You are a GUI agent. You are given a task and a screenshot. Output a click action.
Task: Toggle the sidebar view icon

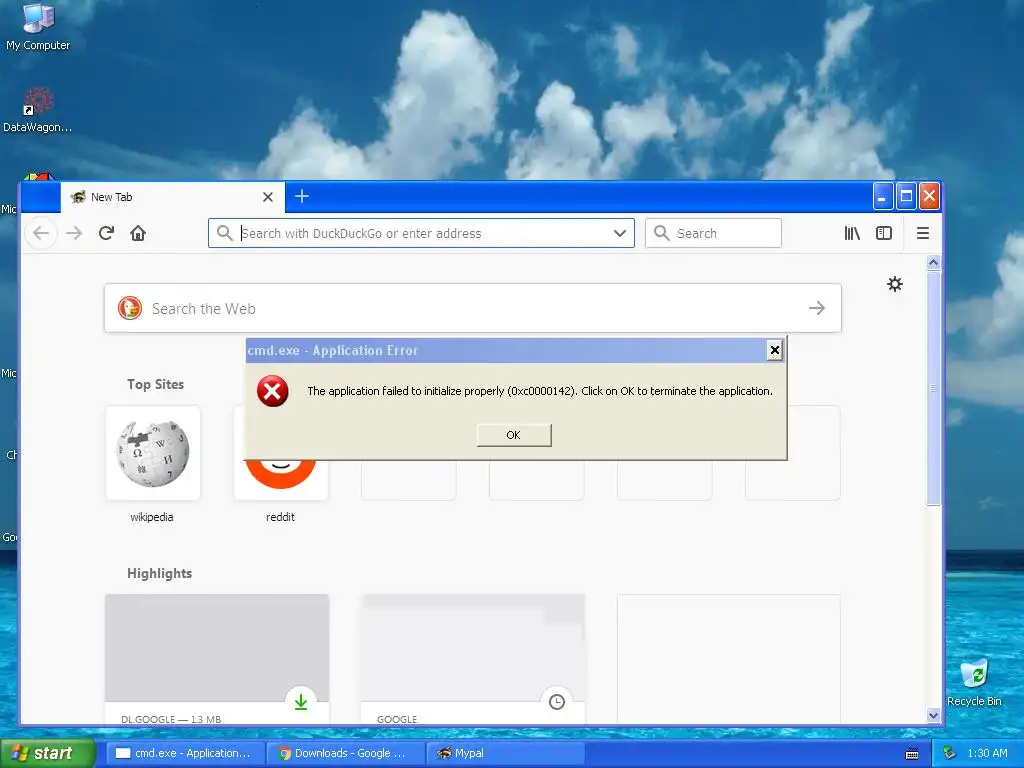[884, 233]
